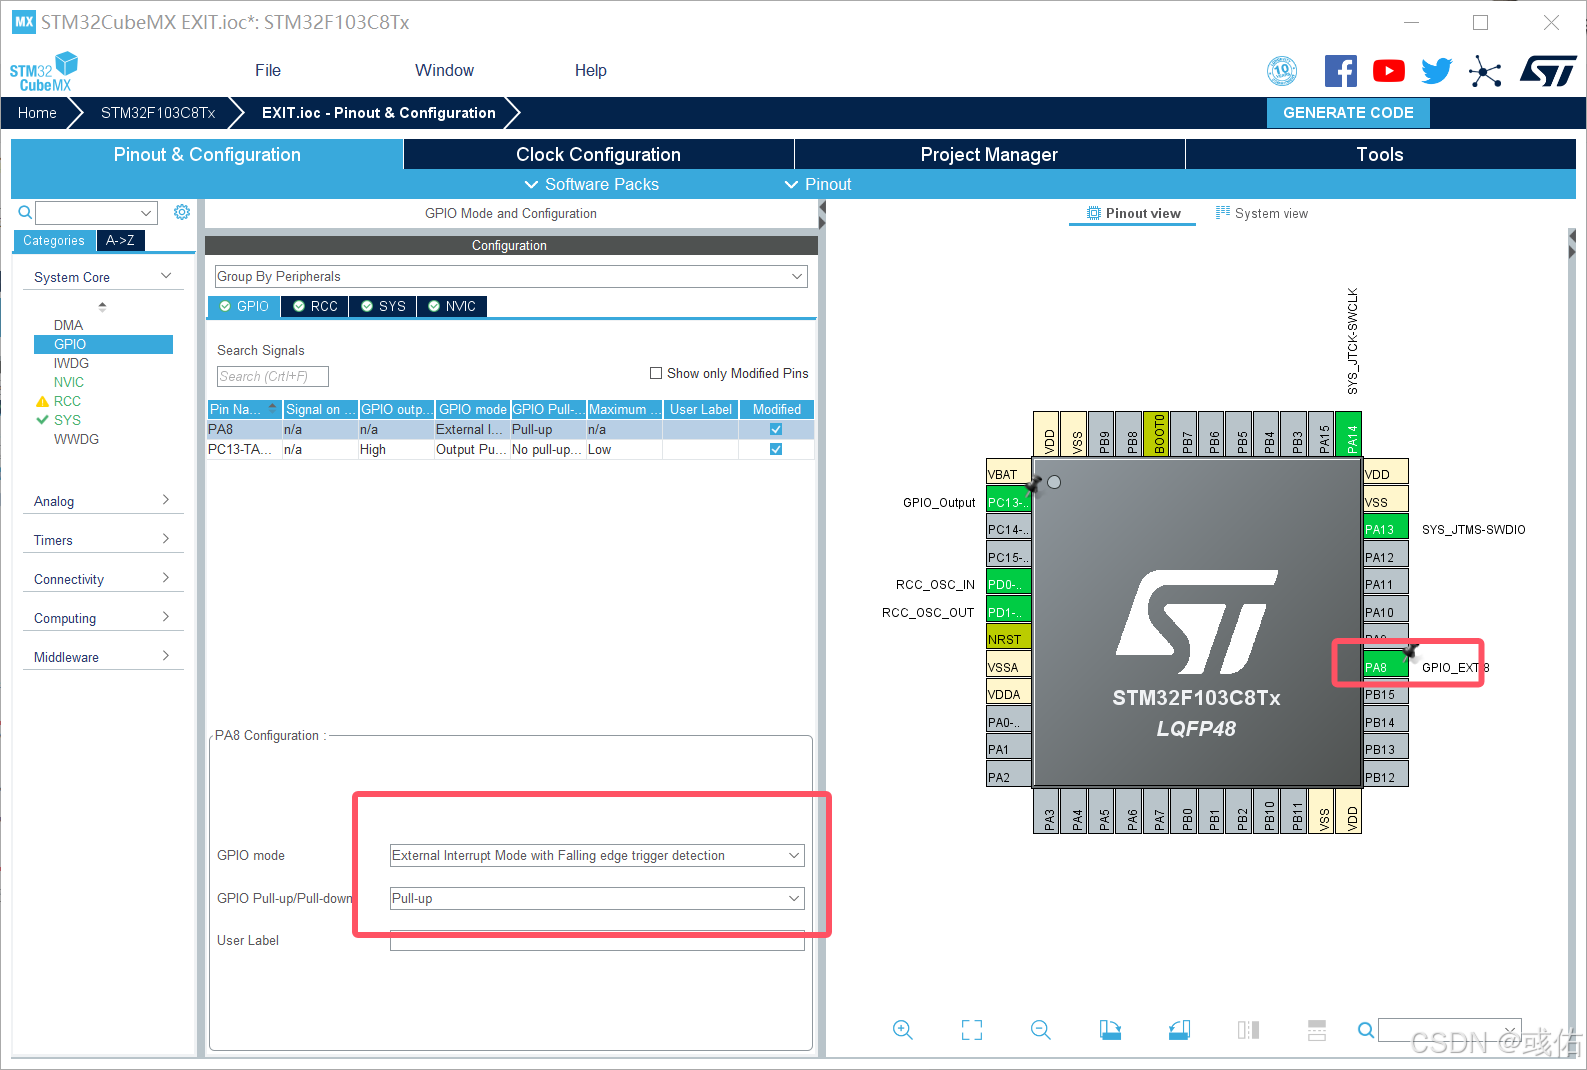Viewport: 1587px width, 1070px height.
Task: Collapse the System Core category
Action: pyautogui.click(x=166, y=276)
